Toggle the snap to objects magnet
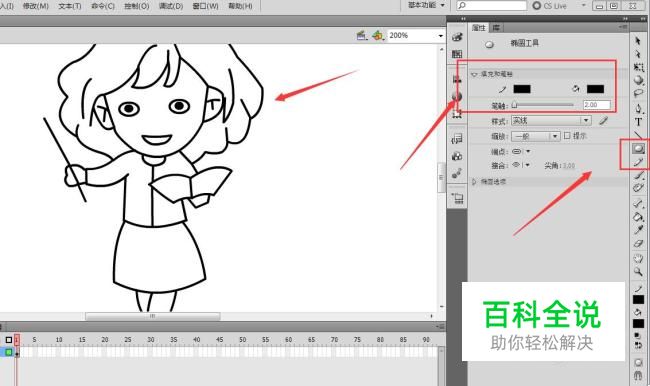This screenshot has height=386, width=650. (638, 376)
